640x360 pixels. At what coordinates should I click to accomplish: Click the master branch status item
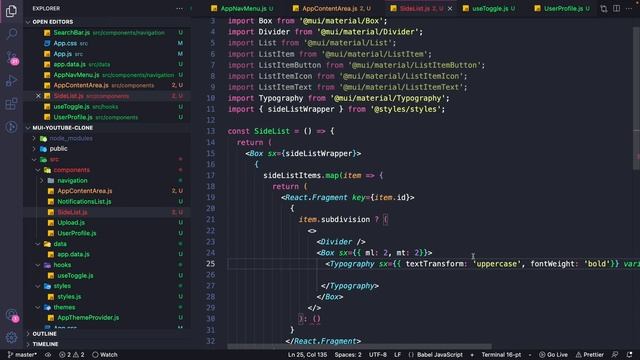(23, 355)
